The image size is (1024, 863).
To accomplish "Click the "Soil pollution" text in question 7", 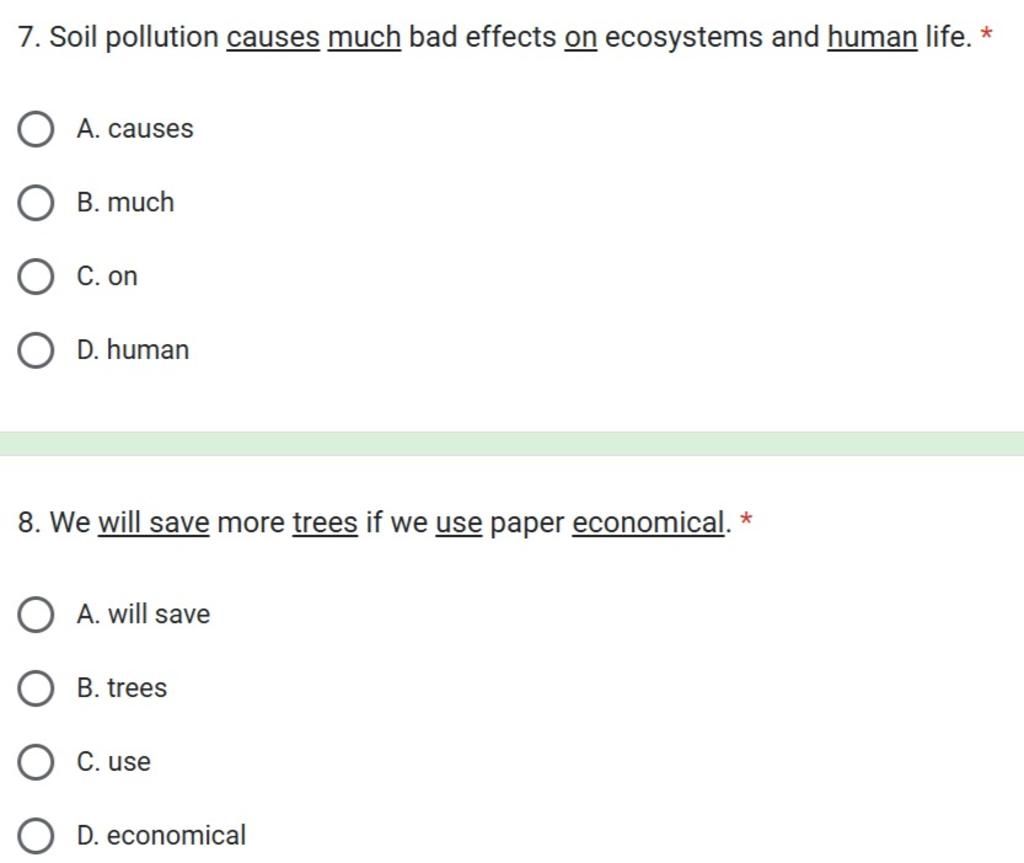I will pyautogui.click(x=134, y=38).
